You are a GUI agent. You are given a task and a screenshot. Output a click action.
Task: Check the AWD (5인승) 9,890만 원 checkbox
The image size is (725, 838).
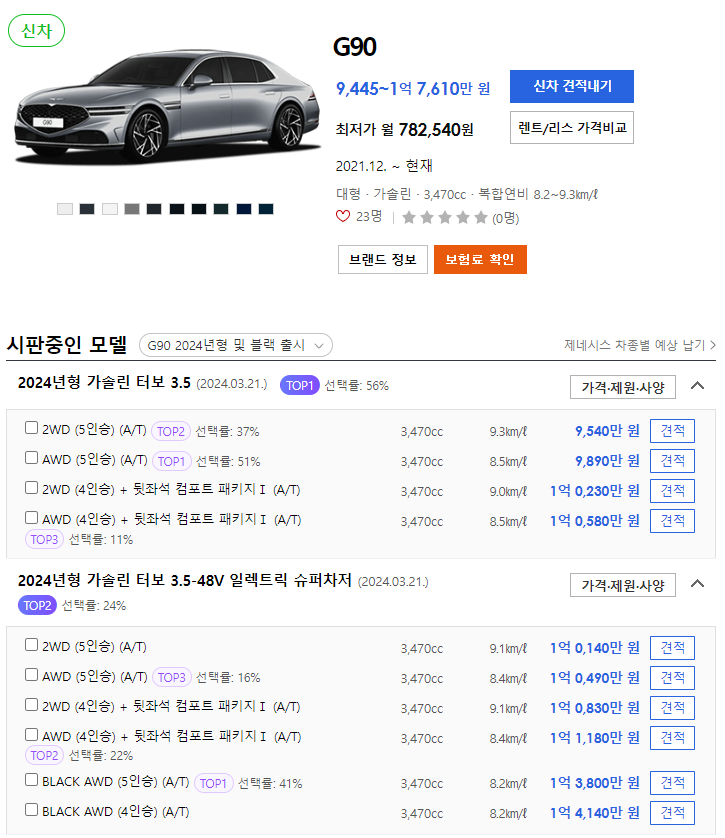pyautogui.click(x=32, y=457)
